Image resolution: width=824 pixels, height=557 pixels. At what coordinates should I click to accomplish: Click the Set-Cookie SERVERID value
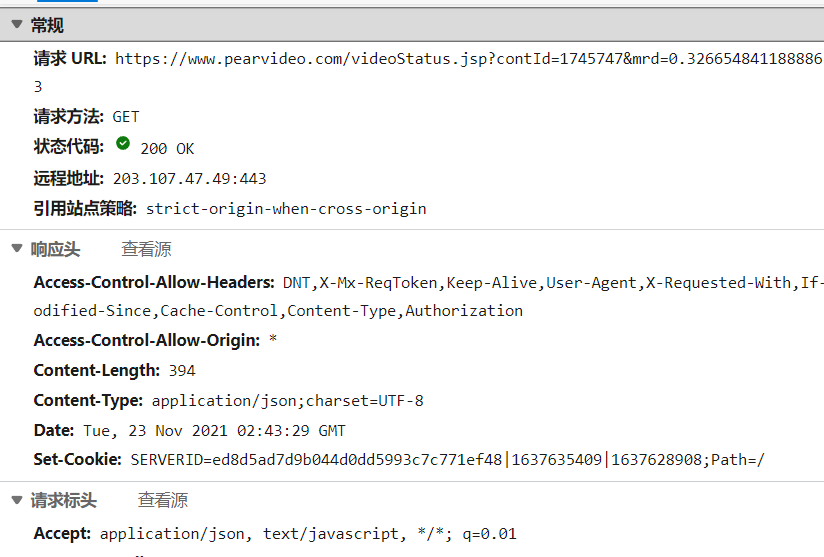click(448, 460)
